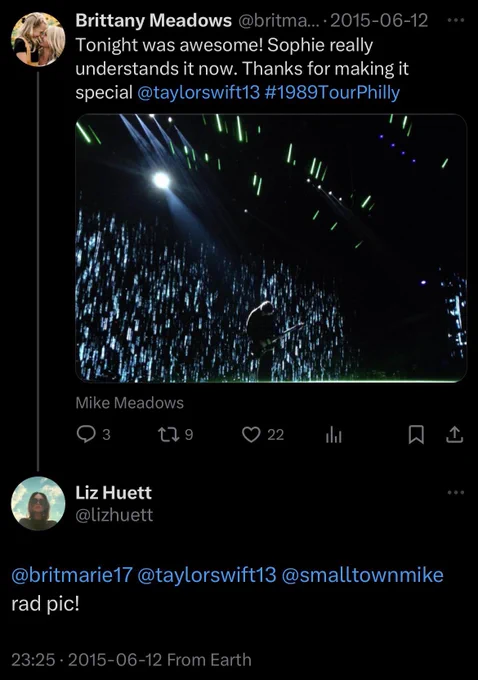Follow the @taylorswift13 mention in Brittany's tweet
This screenshot has width=478, height=680.
coord(198,92)
